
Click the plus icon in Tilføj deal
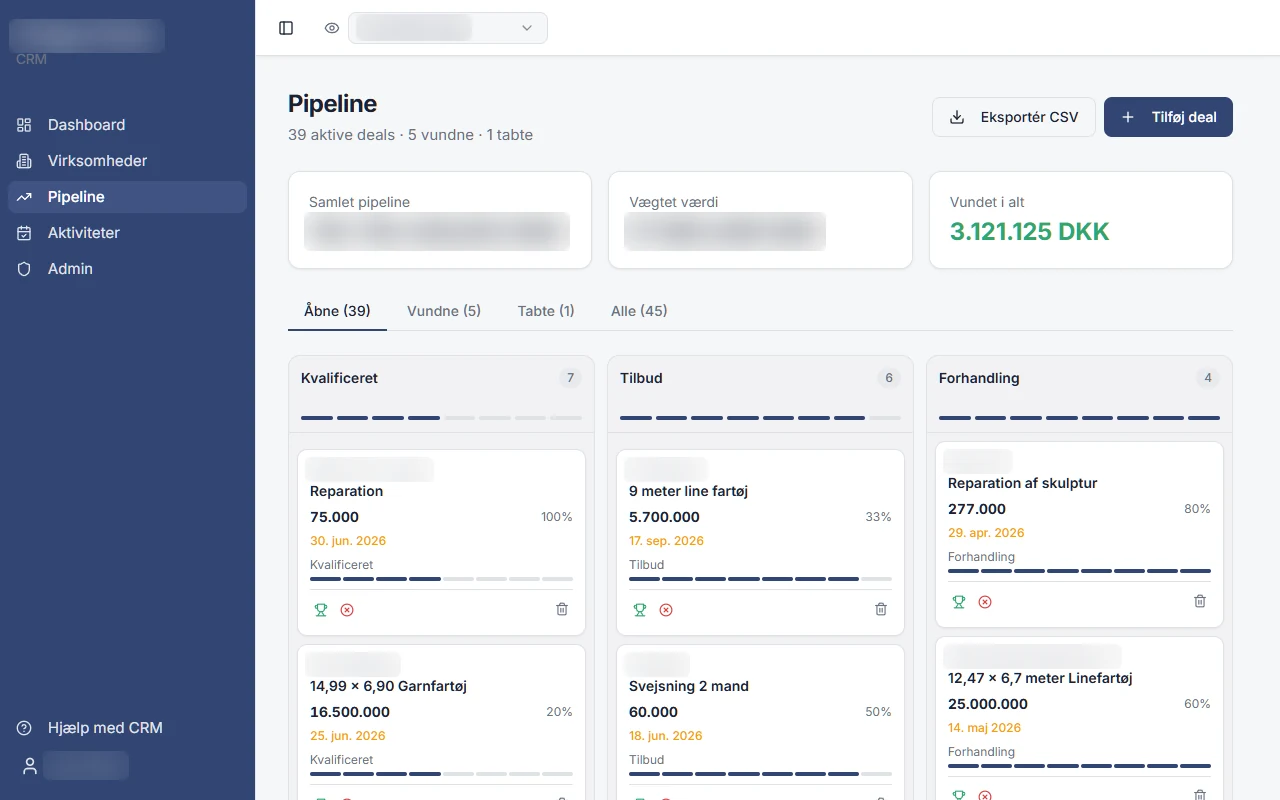[1128, 117]
